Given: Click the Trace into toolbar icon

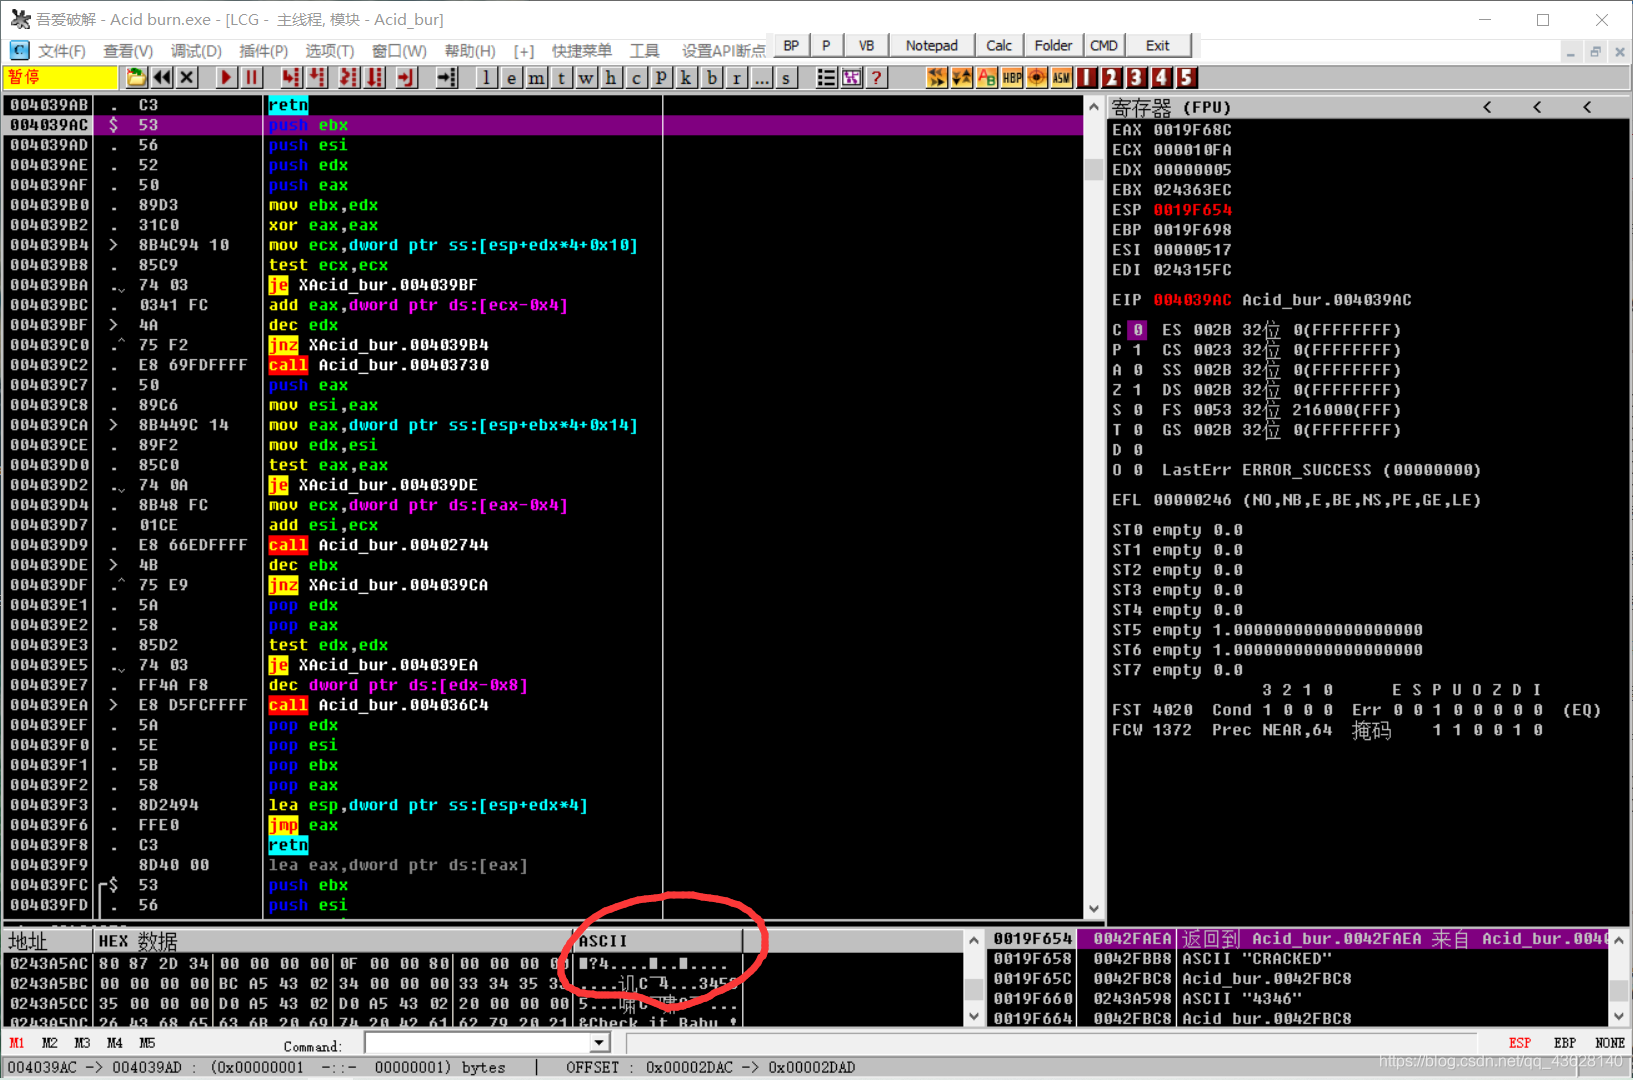Looking at the screenshot, I should [348, 77].
